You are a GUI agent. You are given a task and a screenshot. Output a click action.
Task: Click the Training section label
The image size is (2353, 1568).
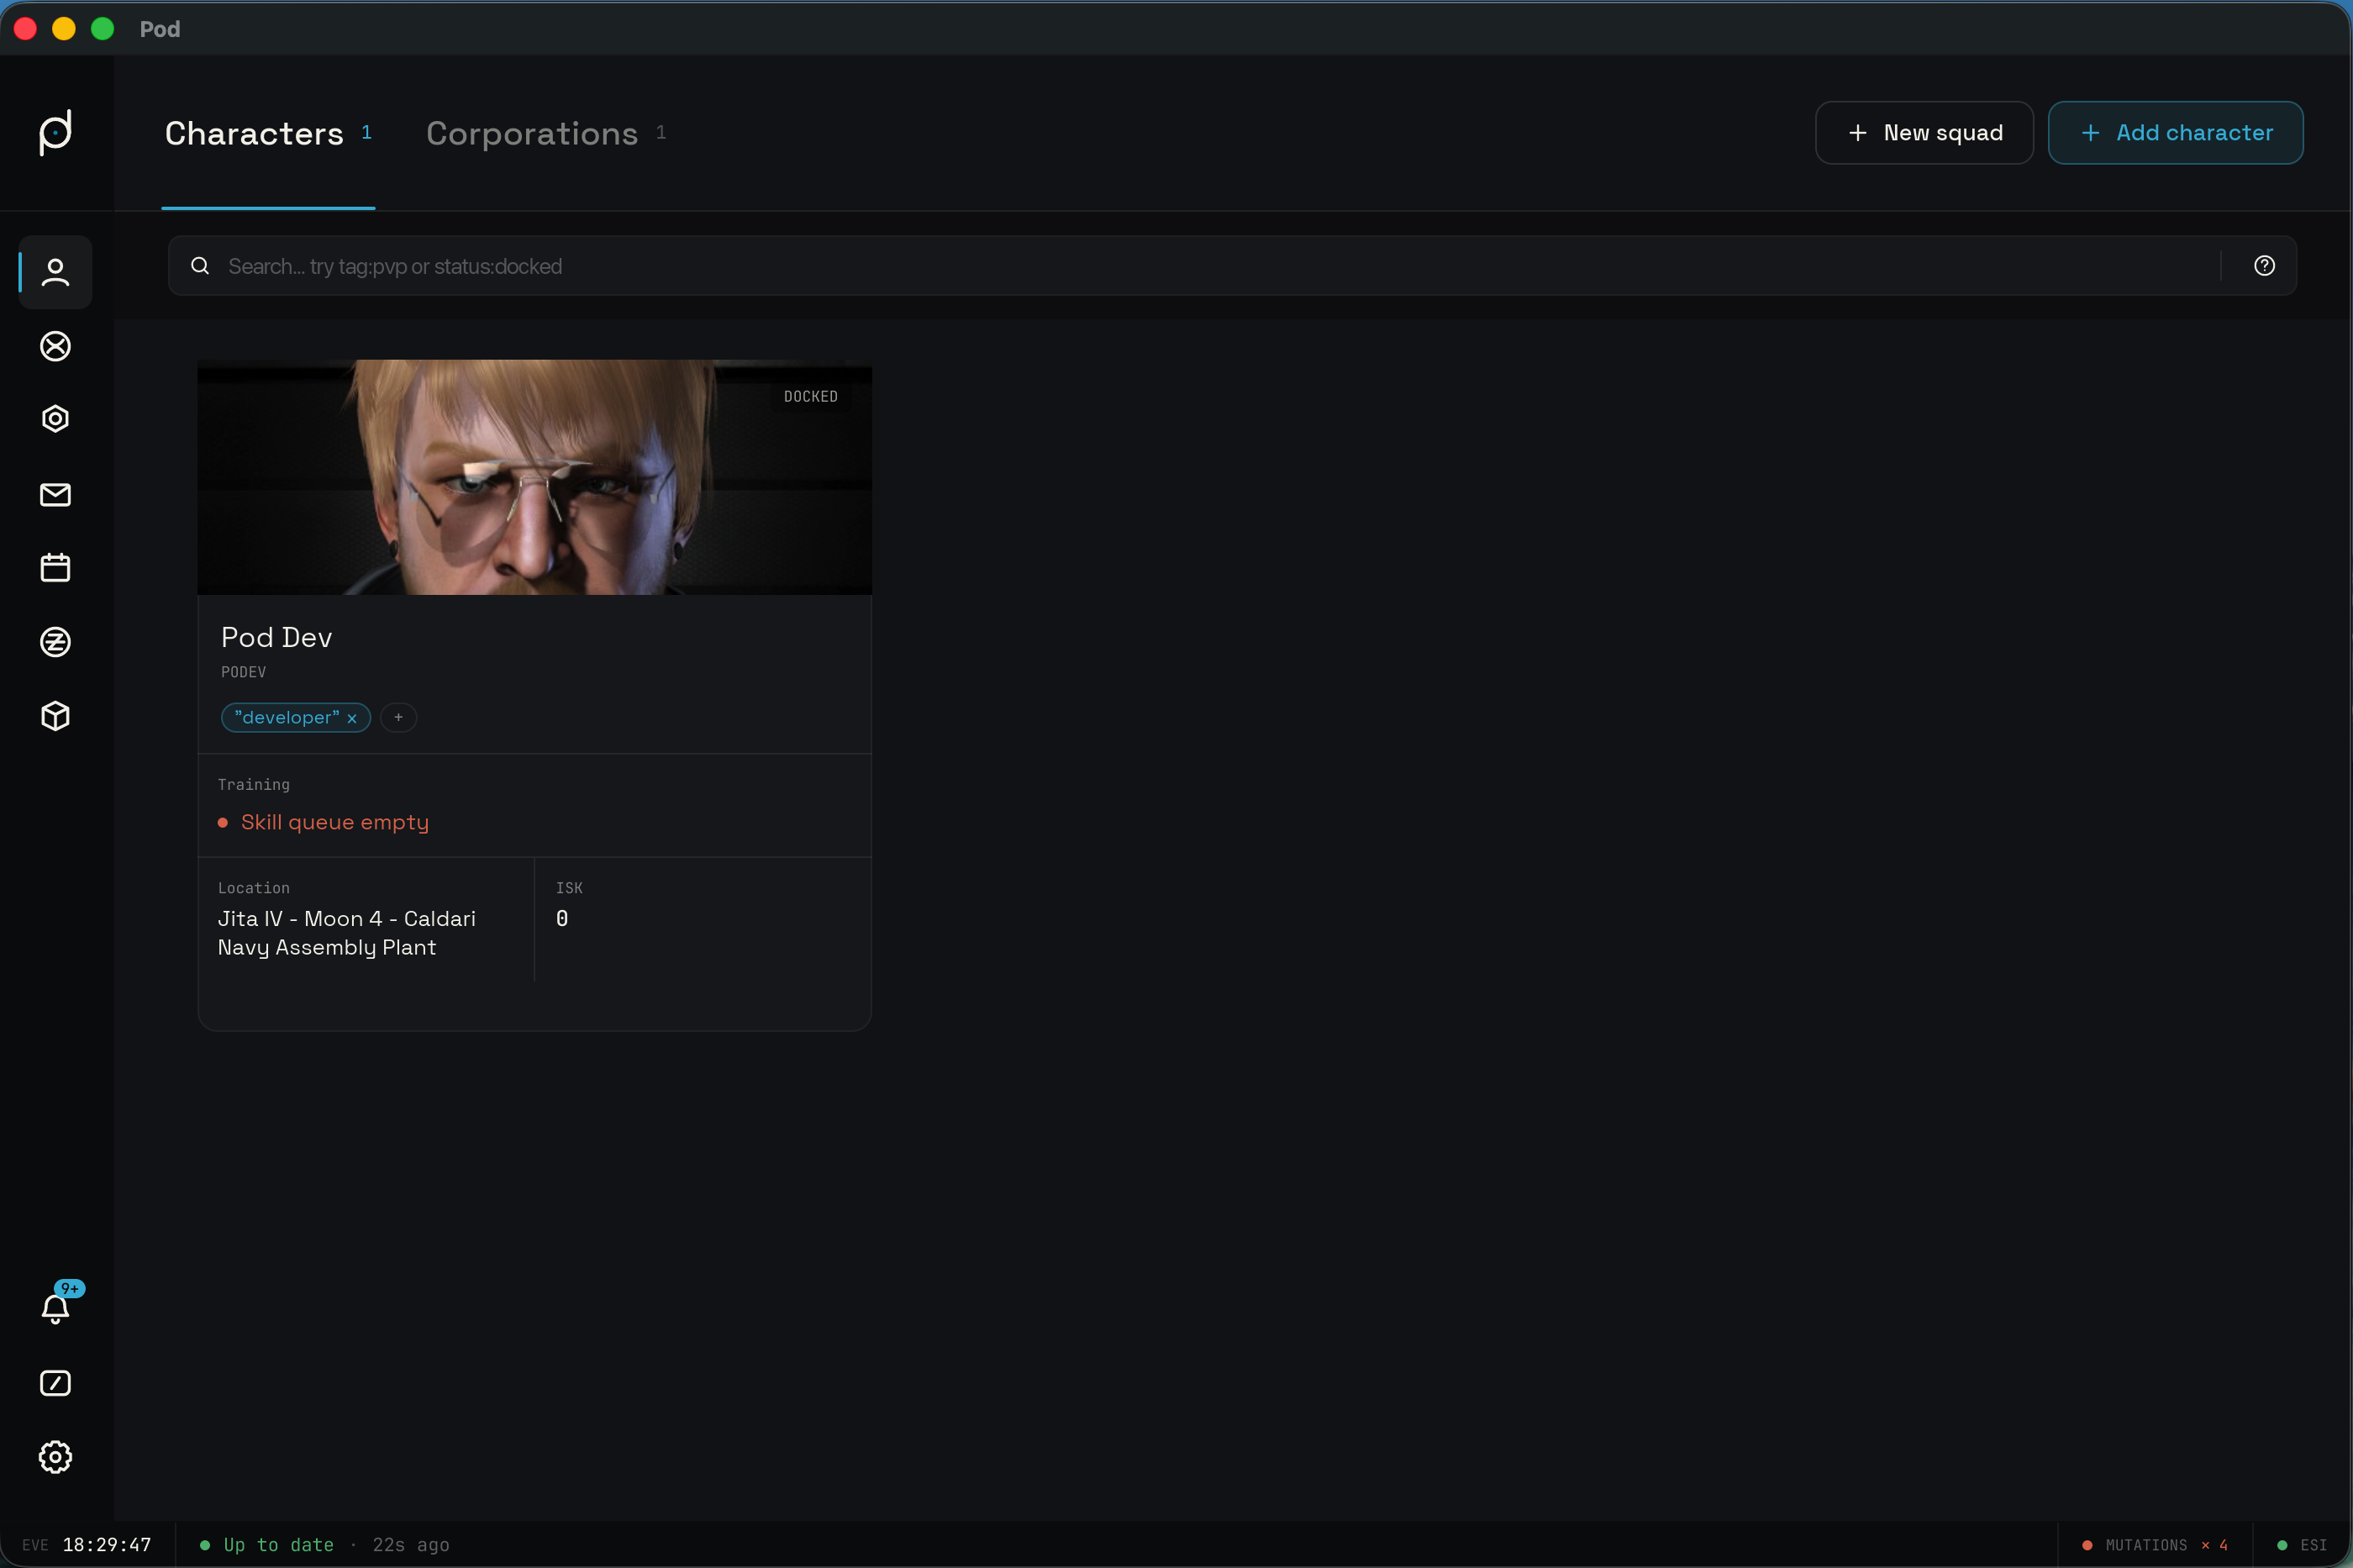point(254,785)
